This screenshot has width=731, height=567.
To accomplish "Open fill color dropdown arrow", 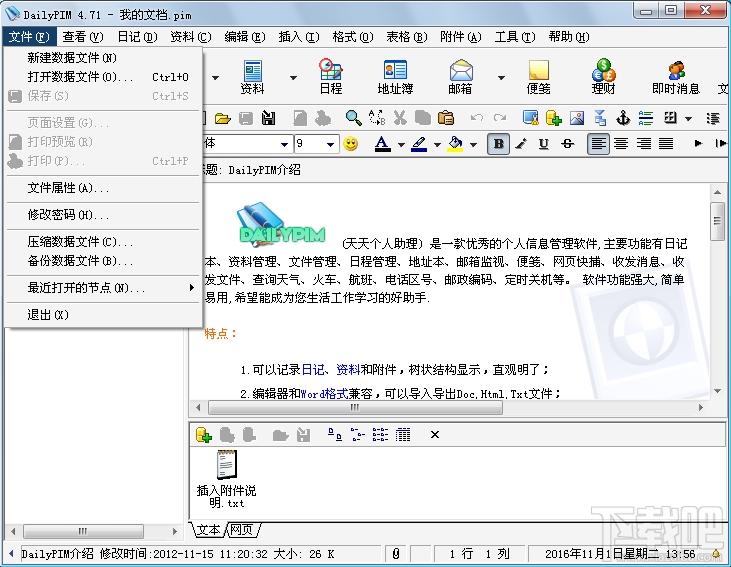I will (x=473, y=145).
